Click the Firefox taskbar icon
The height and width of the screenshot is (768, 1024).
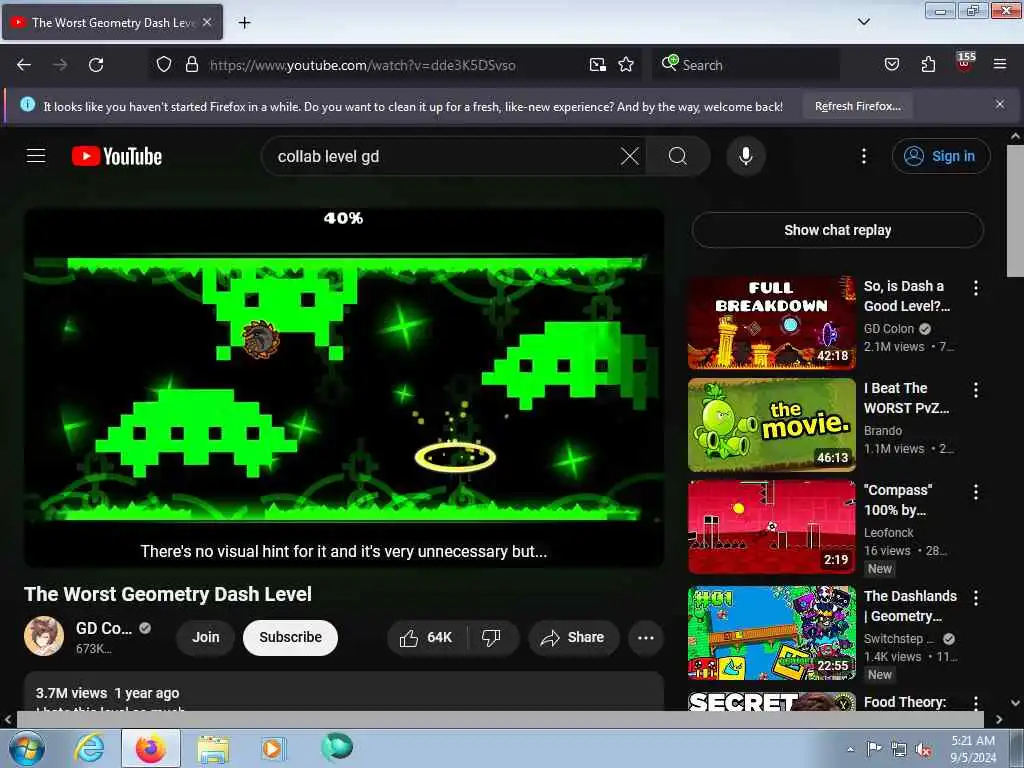point(151,748)
